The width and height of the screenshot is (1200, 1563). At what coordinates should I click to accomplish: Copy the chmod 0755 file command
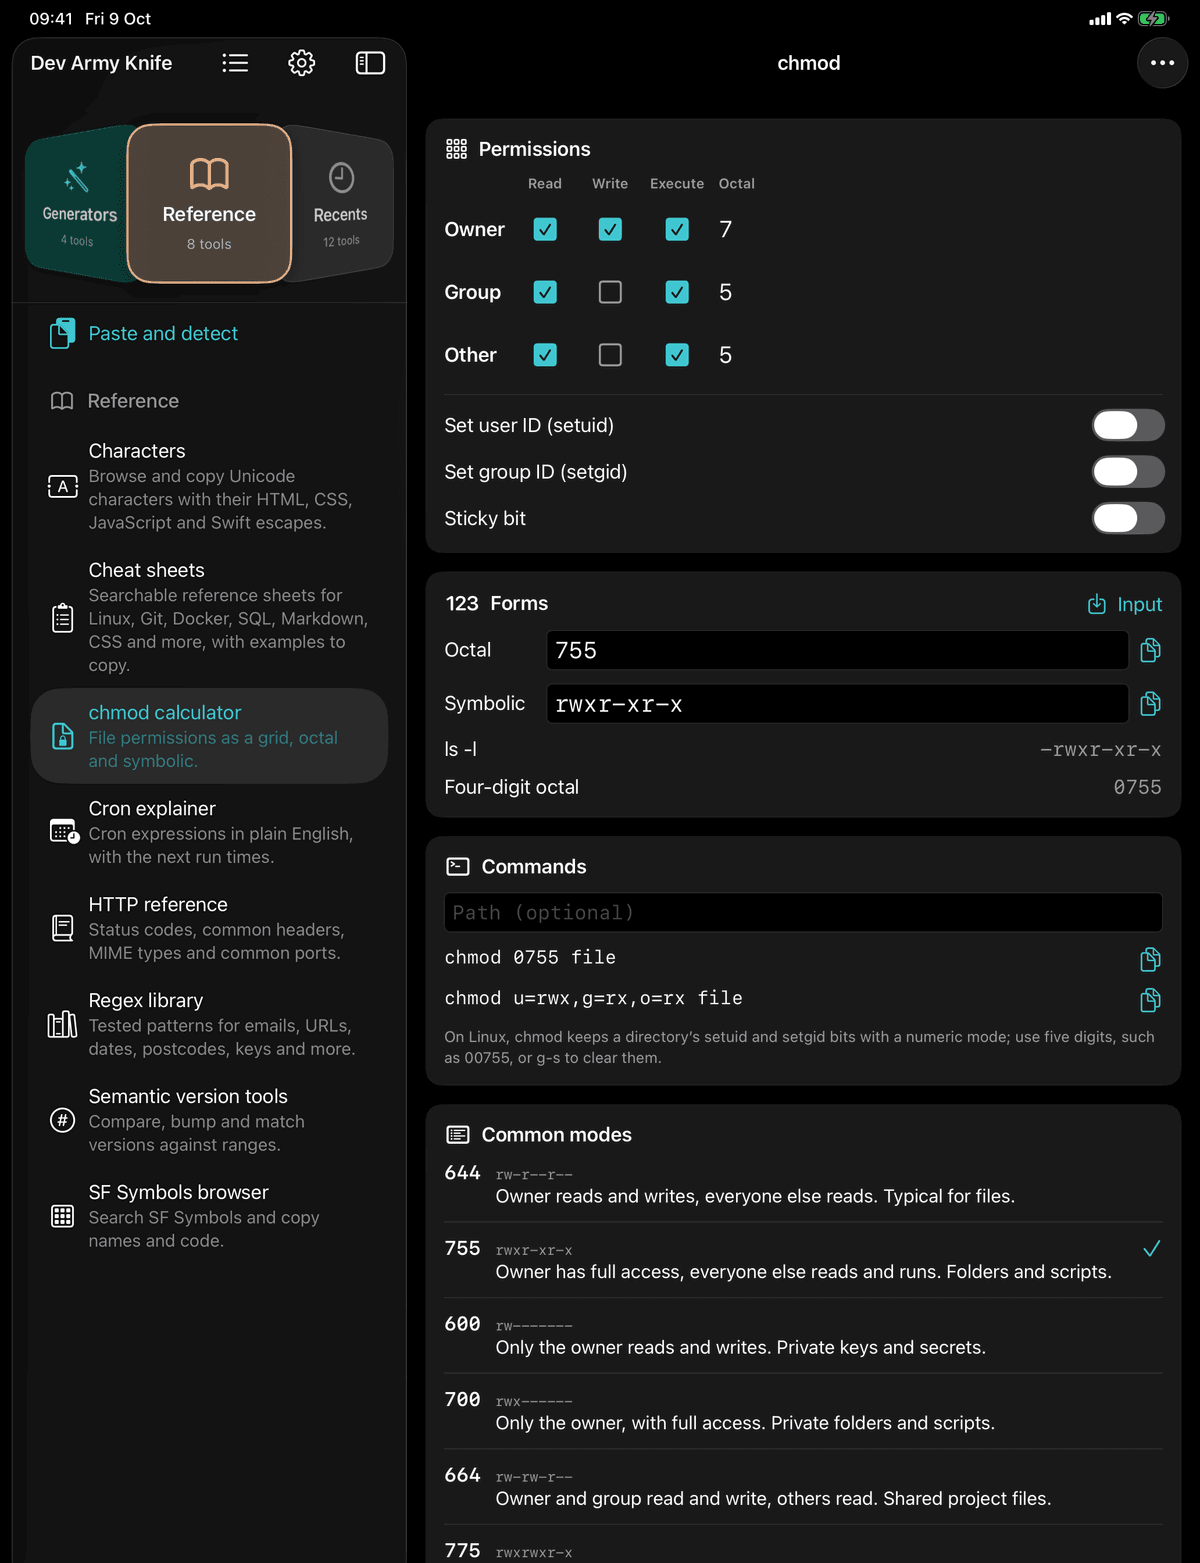[1151, 959]
